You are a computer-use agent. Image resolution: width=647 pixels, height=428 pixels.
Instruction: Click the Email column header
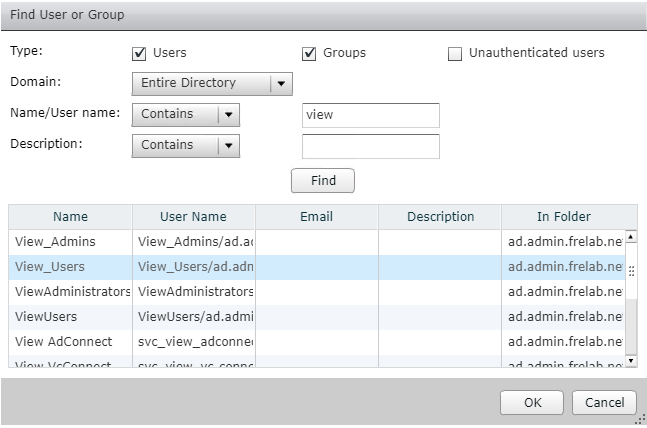point(316,217)
